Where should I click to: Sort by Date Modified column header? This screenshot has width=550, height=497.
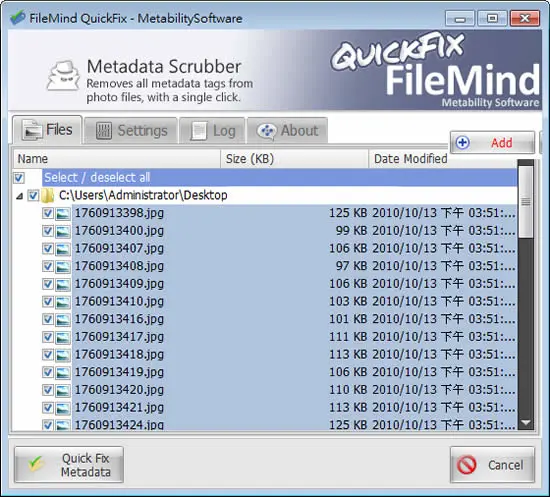443,159
